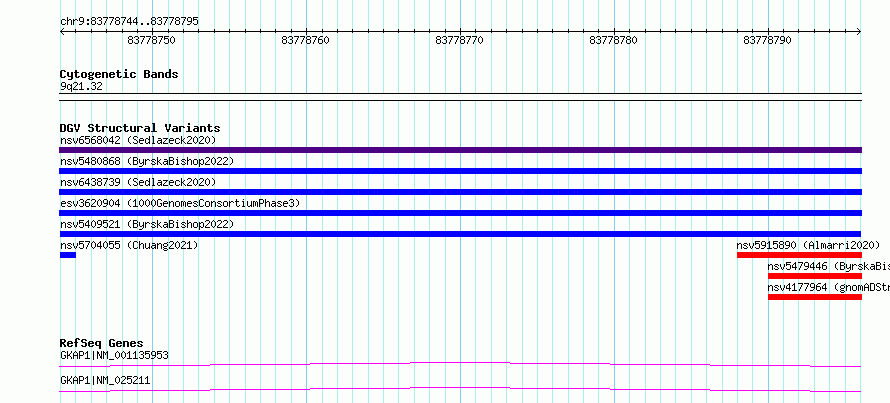Open variant nsv5409521 (ByrskaBishop2022) label
Viewport: 890px width, 403px height.
click(147, 224)
